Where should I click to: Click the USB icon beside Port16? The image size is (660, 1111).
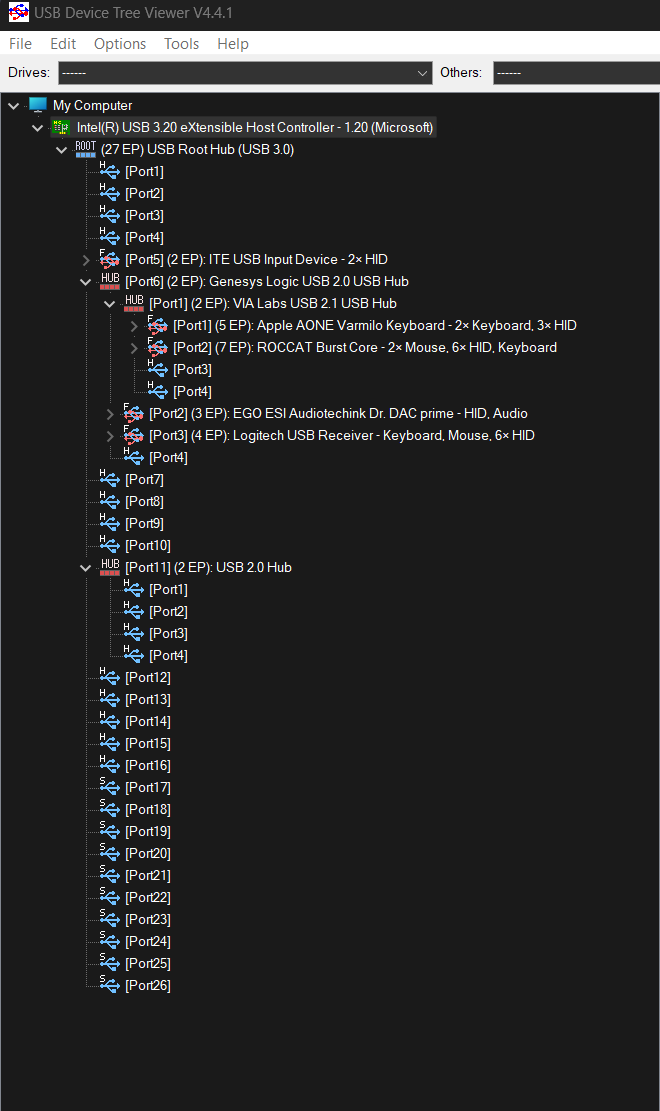(109, 765)
